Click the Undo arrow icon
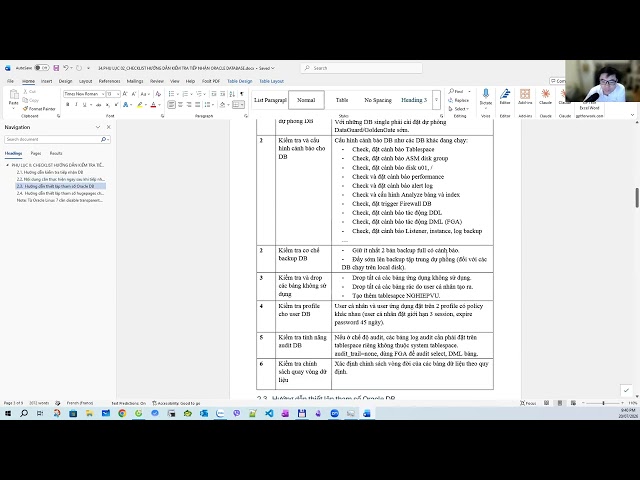Viewport: 640px width, 480px height. click(x=66, y=68)
